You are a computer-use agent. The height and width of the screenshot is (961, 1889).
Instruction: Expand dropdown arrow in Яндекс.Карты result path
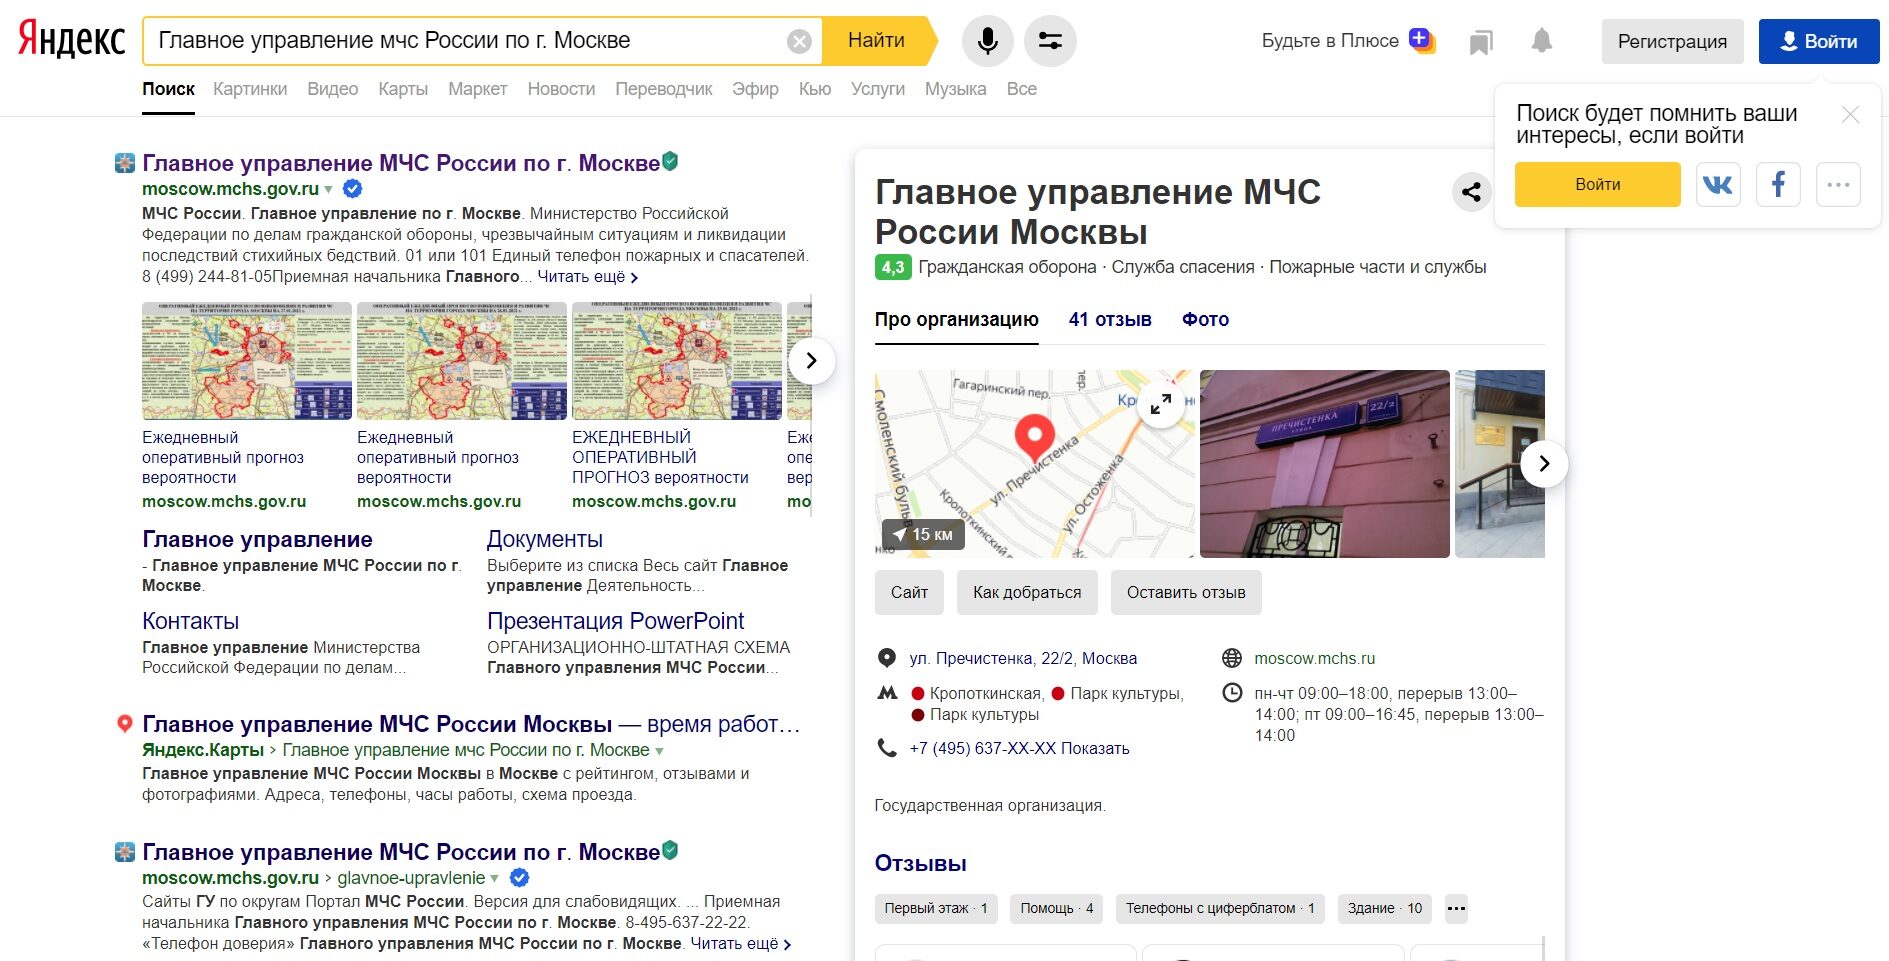point(659,751)
